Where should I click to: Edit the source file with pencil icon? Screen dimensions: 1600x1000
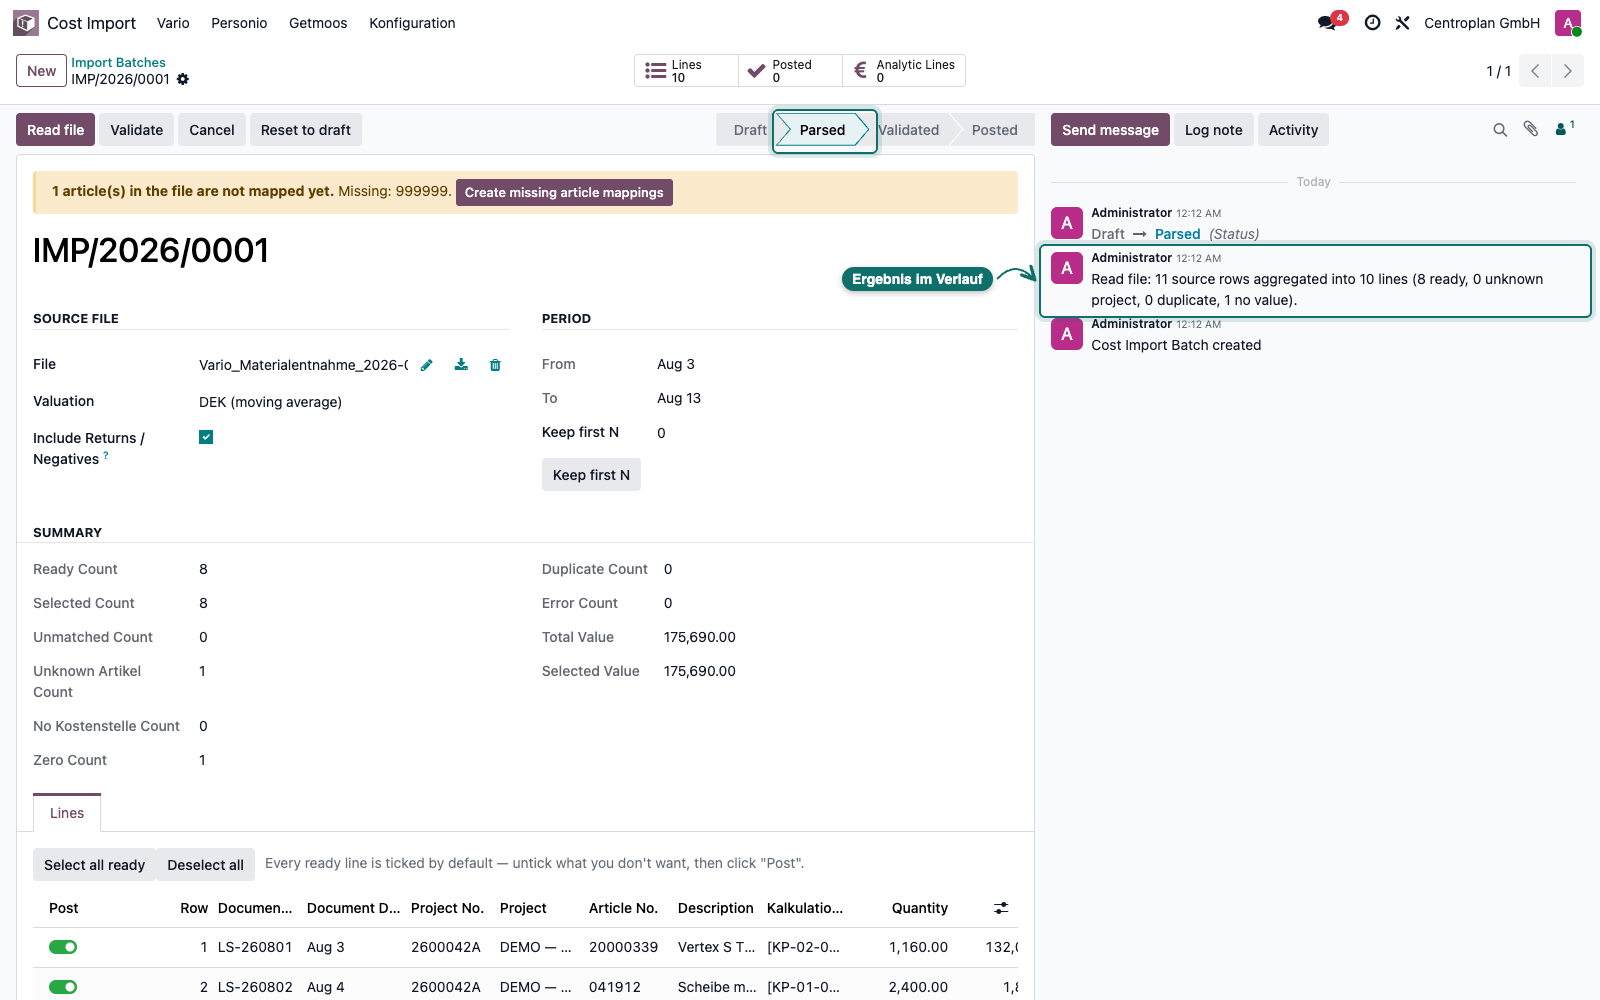(x=427, y=365)
